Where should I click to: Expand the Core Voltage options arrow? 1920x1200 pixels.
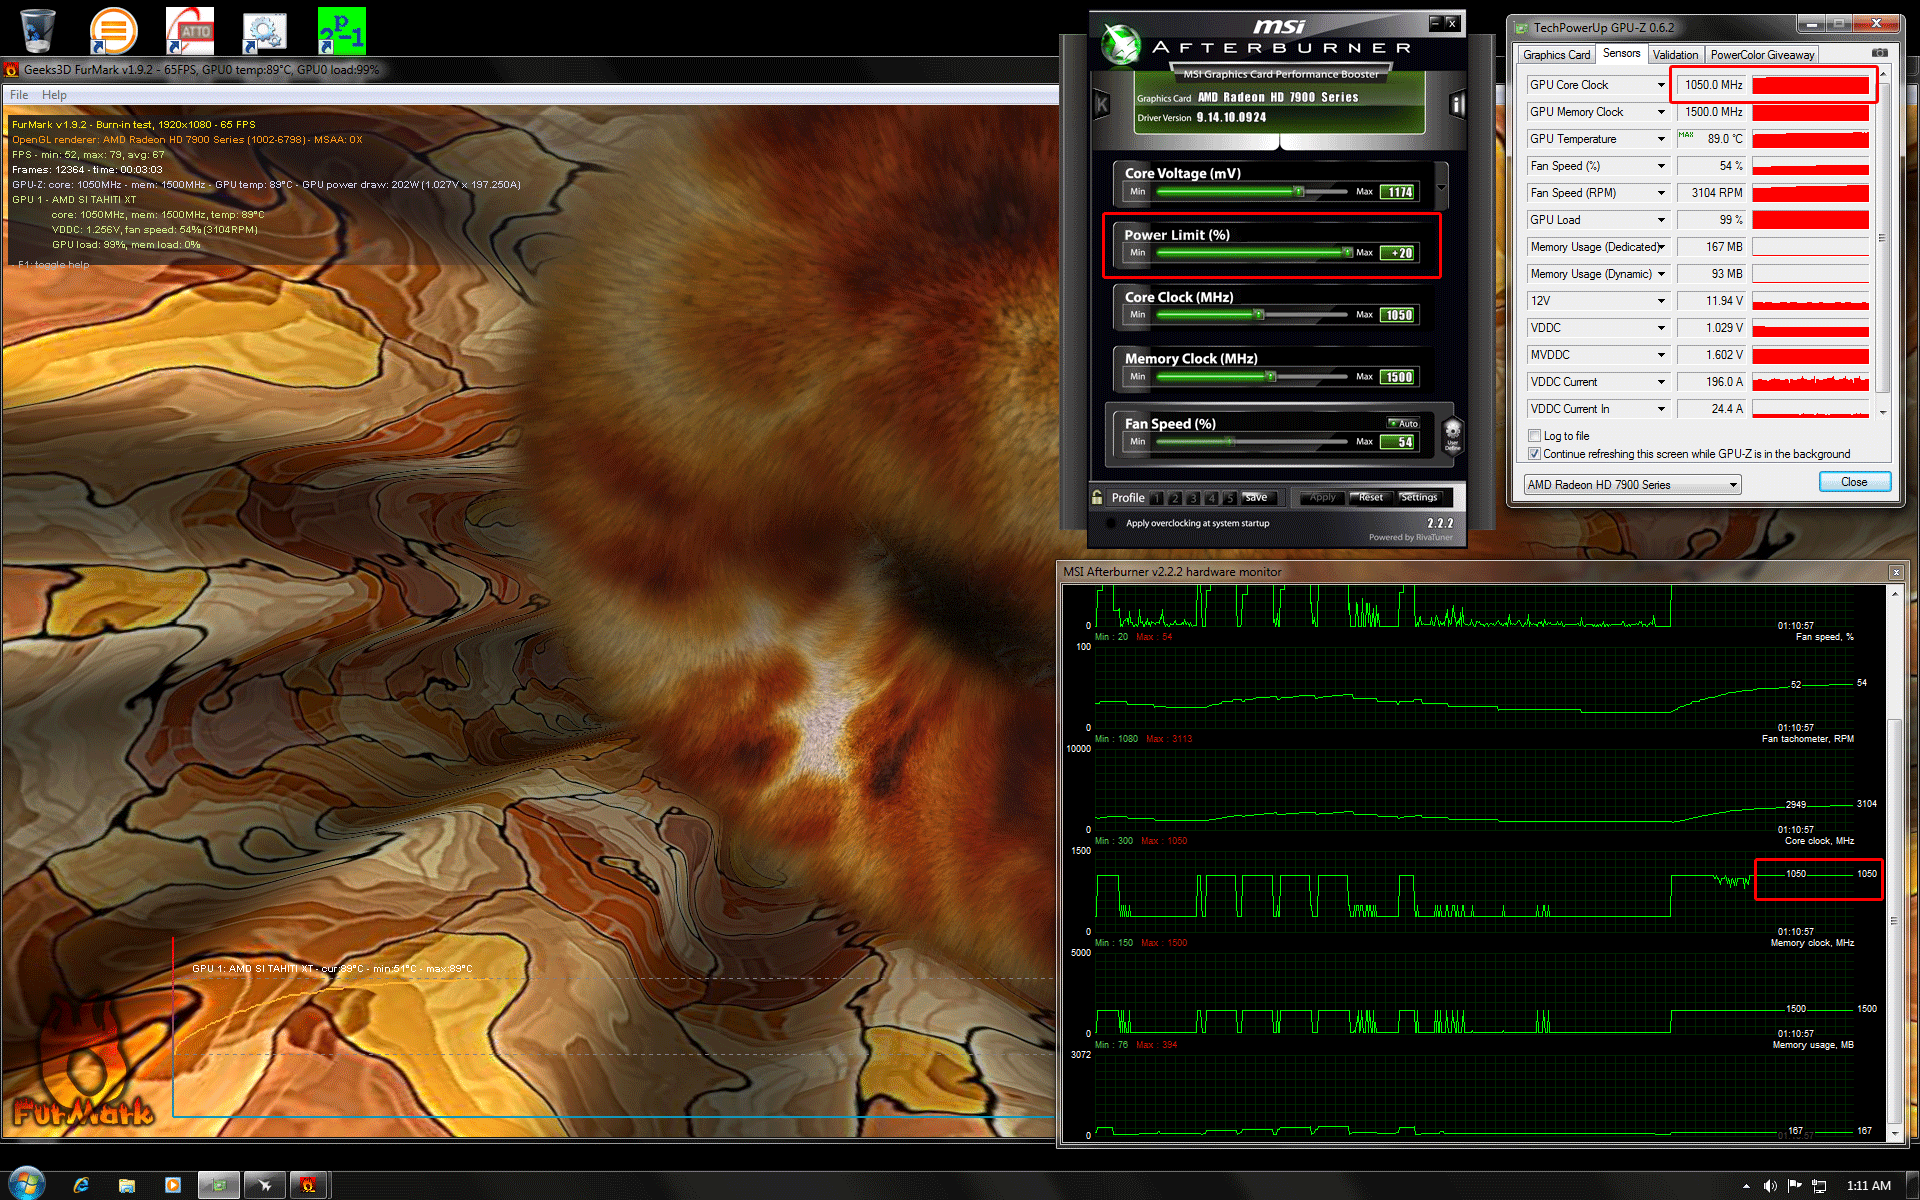tap(1441, 187)
